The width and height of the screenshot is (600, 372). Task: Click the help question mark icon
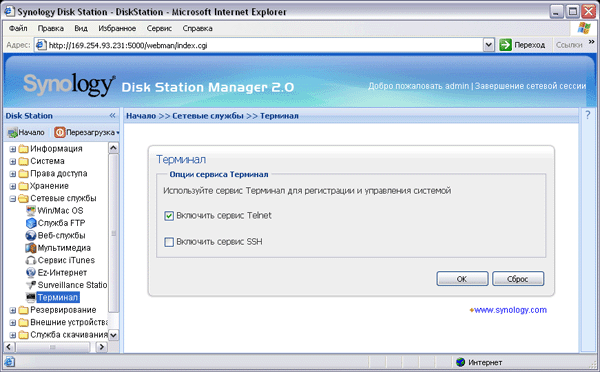[588, 115]
